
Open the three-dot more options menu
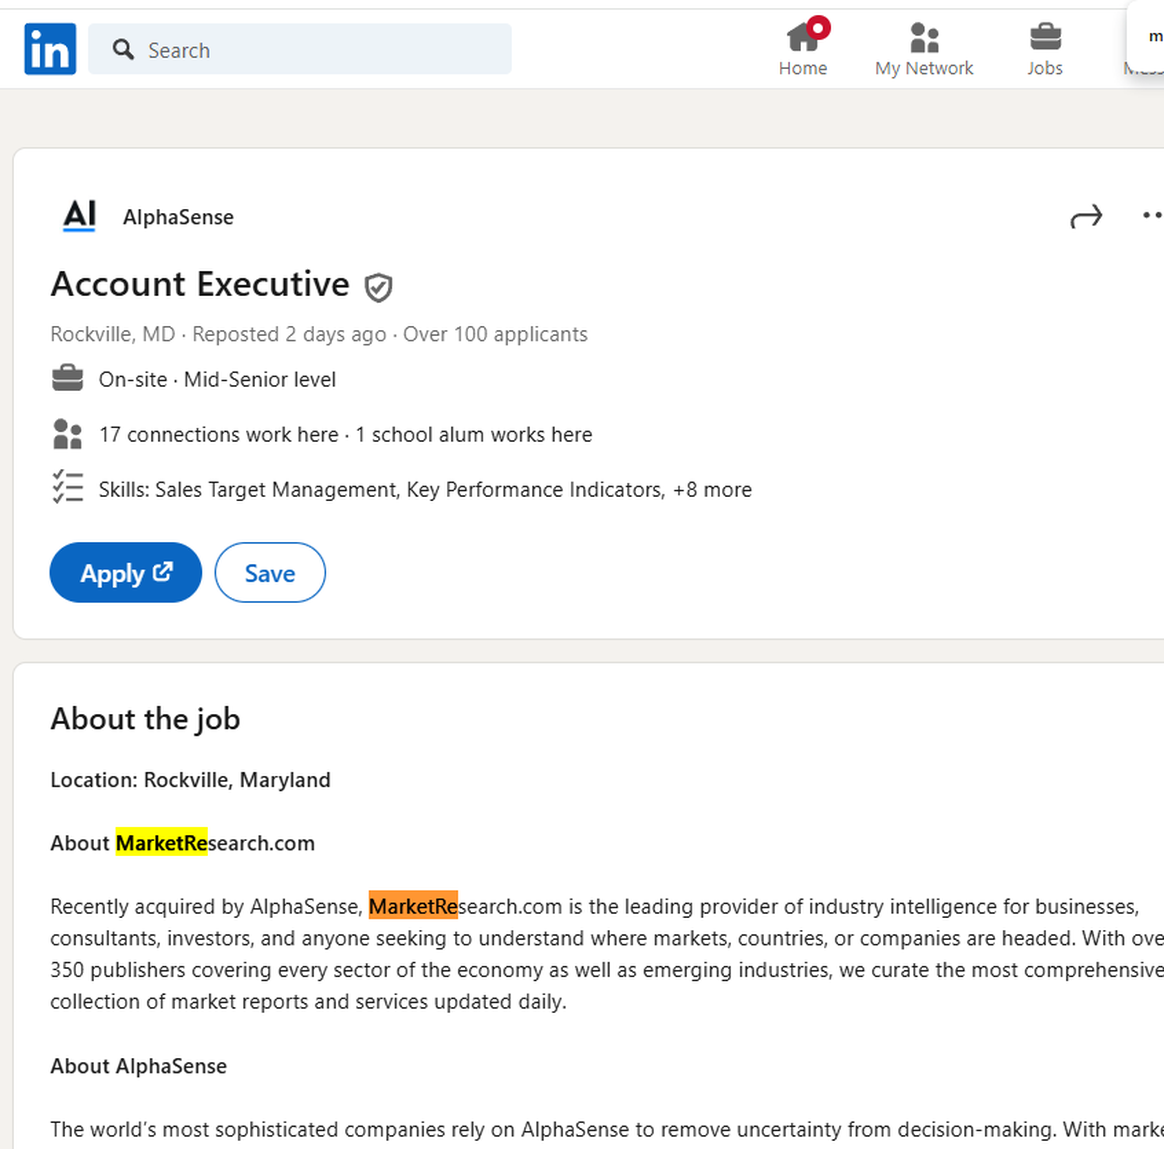1151,216
